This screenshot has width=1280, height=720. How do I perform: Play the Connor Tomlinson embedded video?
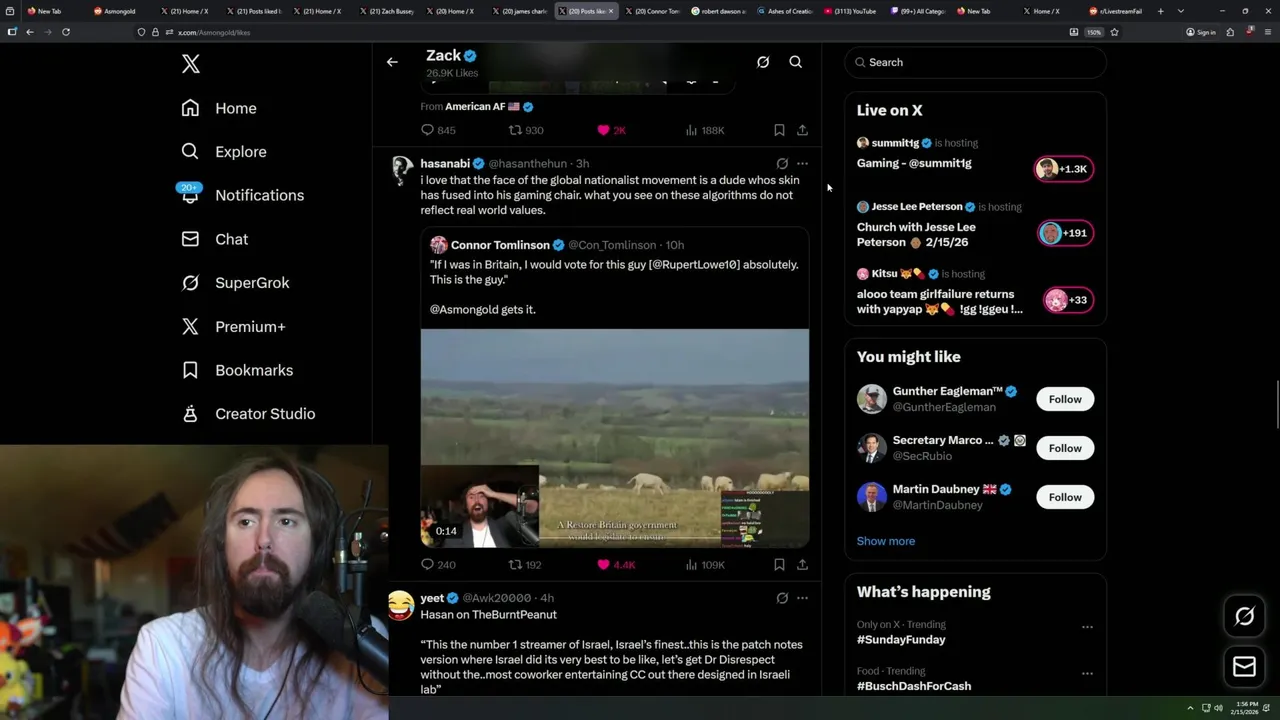tap(615, 438)
